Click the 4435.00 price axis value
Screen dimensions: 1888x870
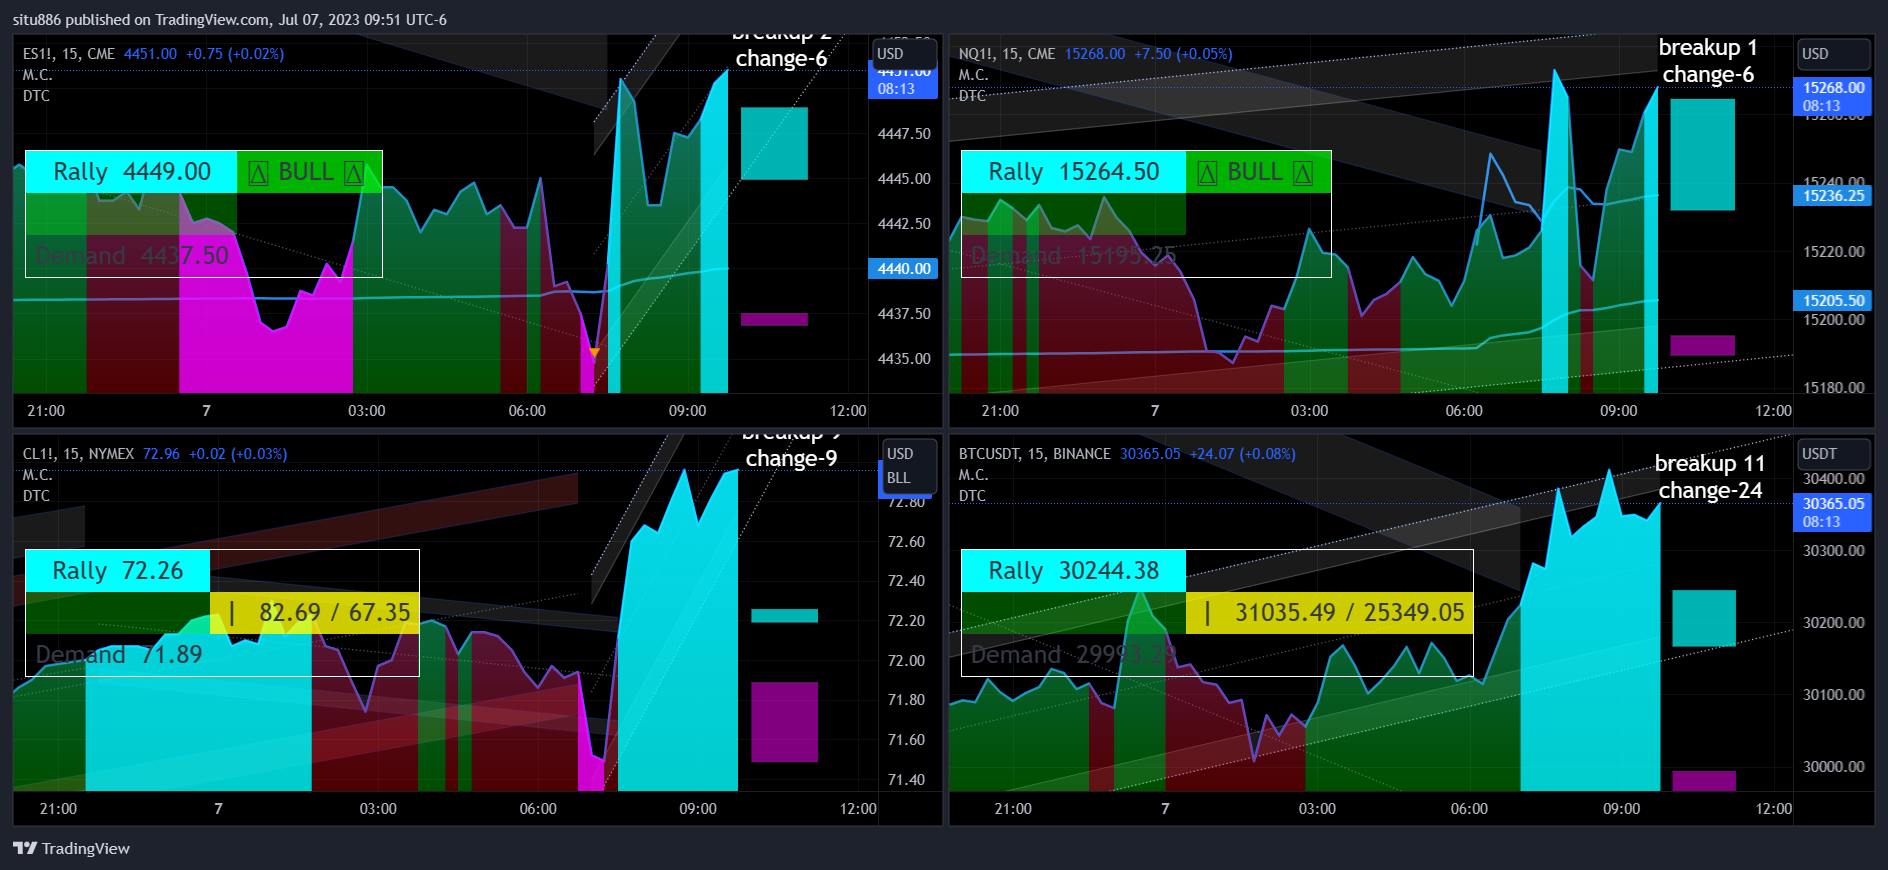[904, 358]
